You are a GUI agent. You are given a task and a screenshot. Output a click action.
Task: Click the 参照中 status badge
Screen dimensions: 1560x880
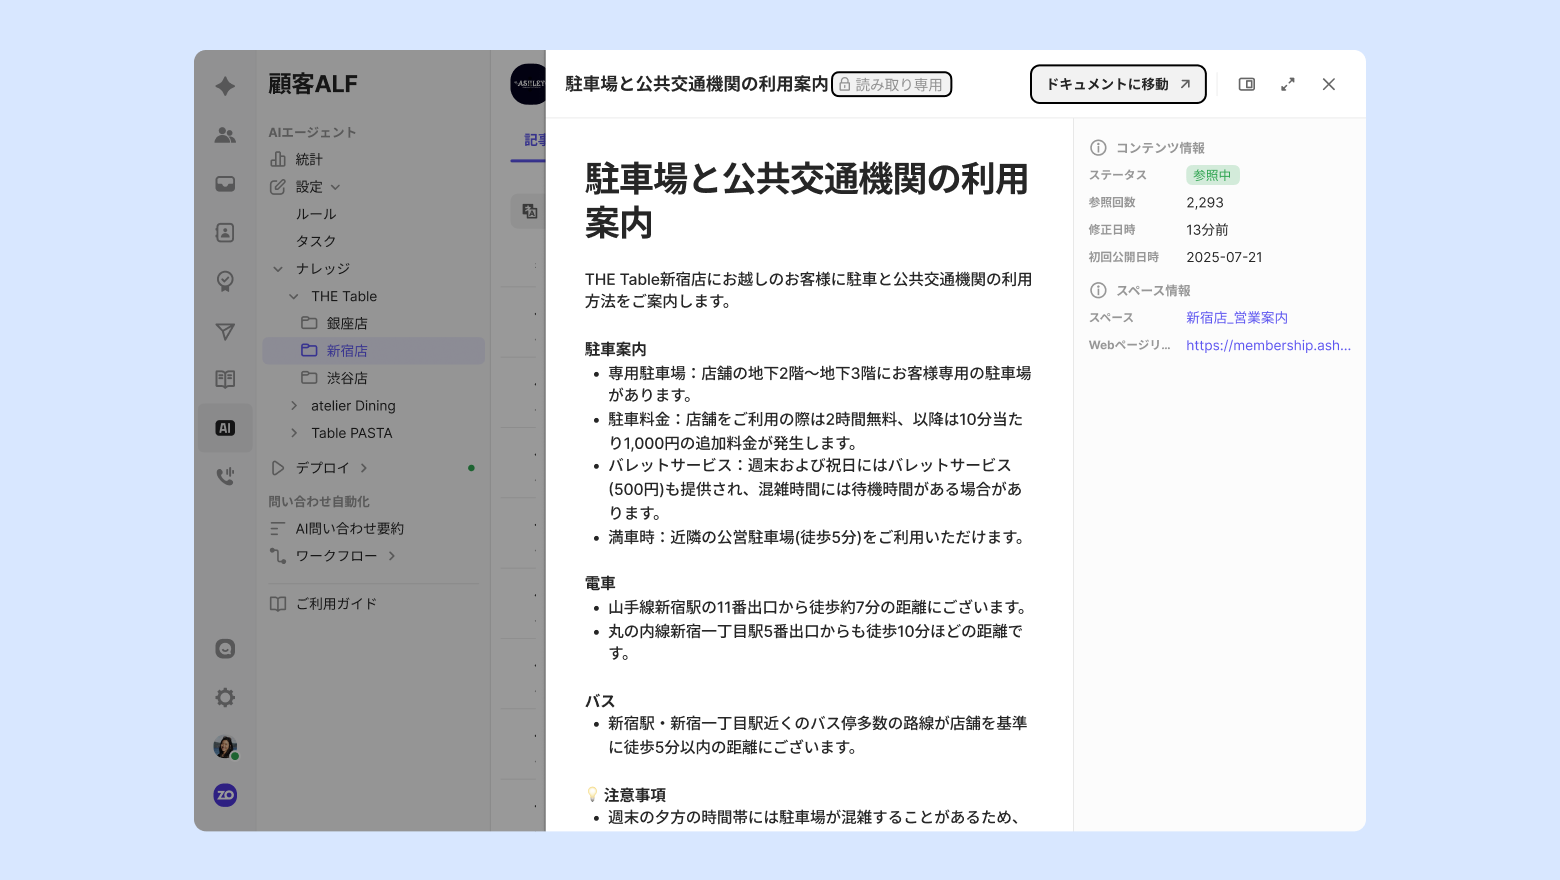1213,175
